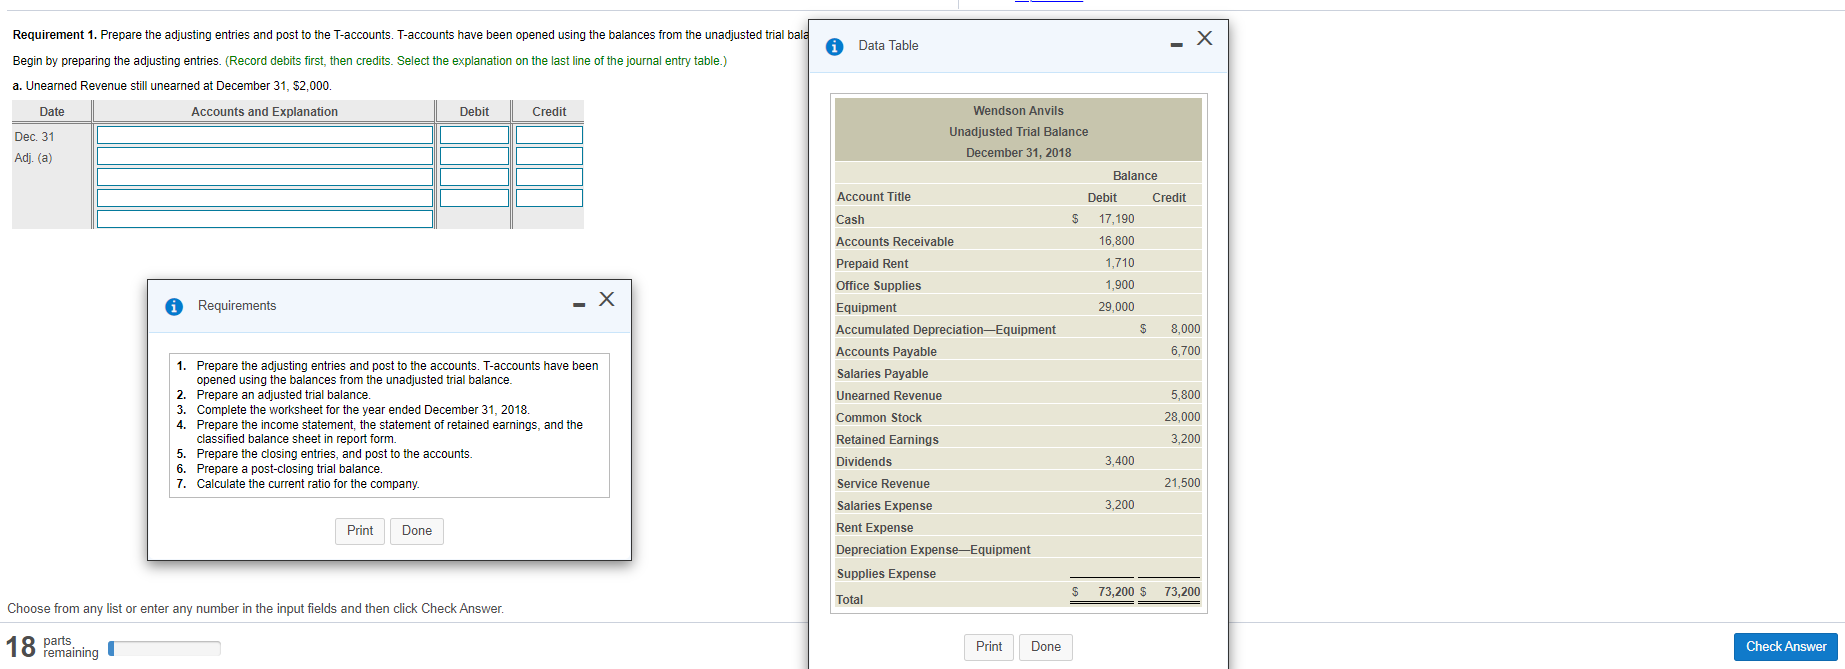The height and width of the screenshot is (669, 1845).
Task: Click the journal table Debit column header
Action: click(474, 112)
